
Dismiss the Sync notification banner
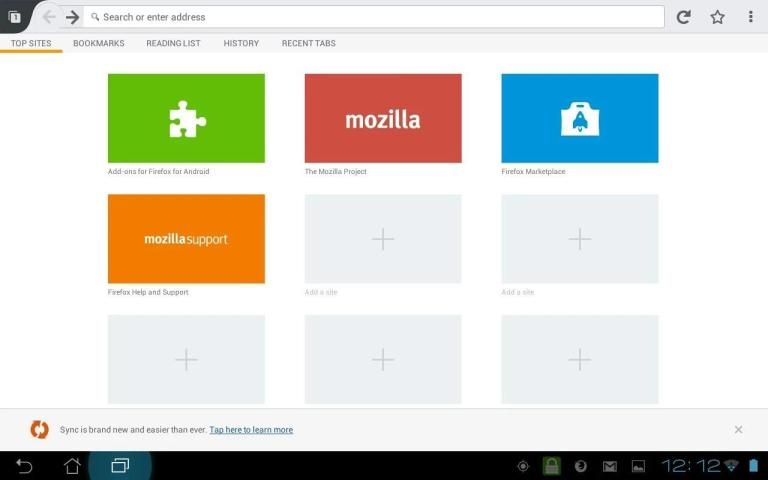coord(738,430)
